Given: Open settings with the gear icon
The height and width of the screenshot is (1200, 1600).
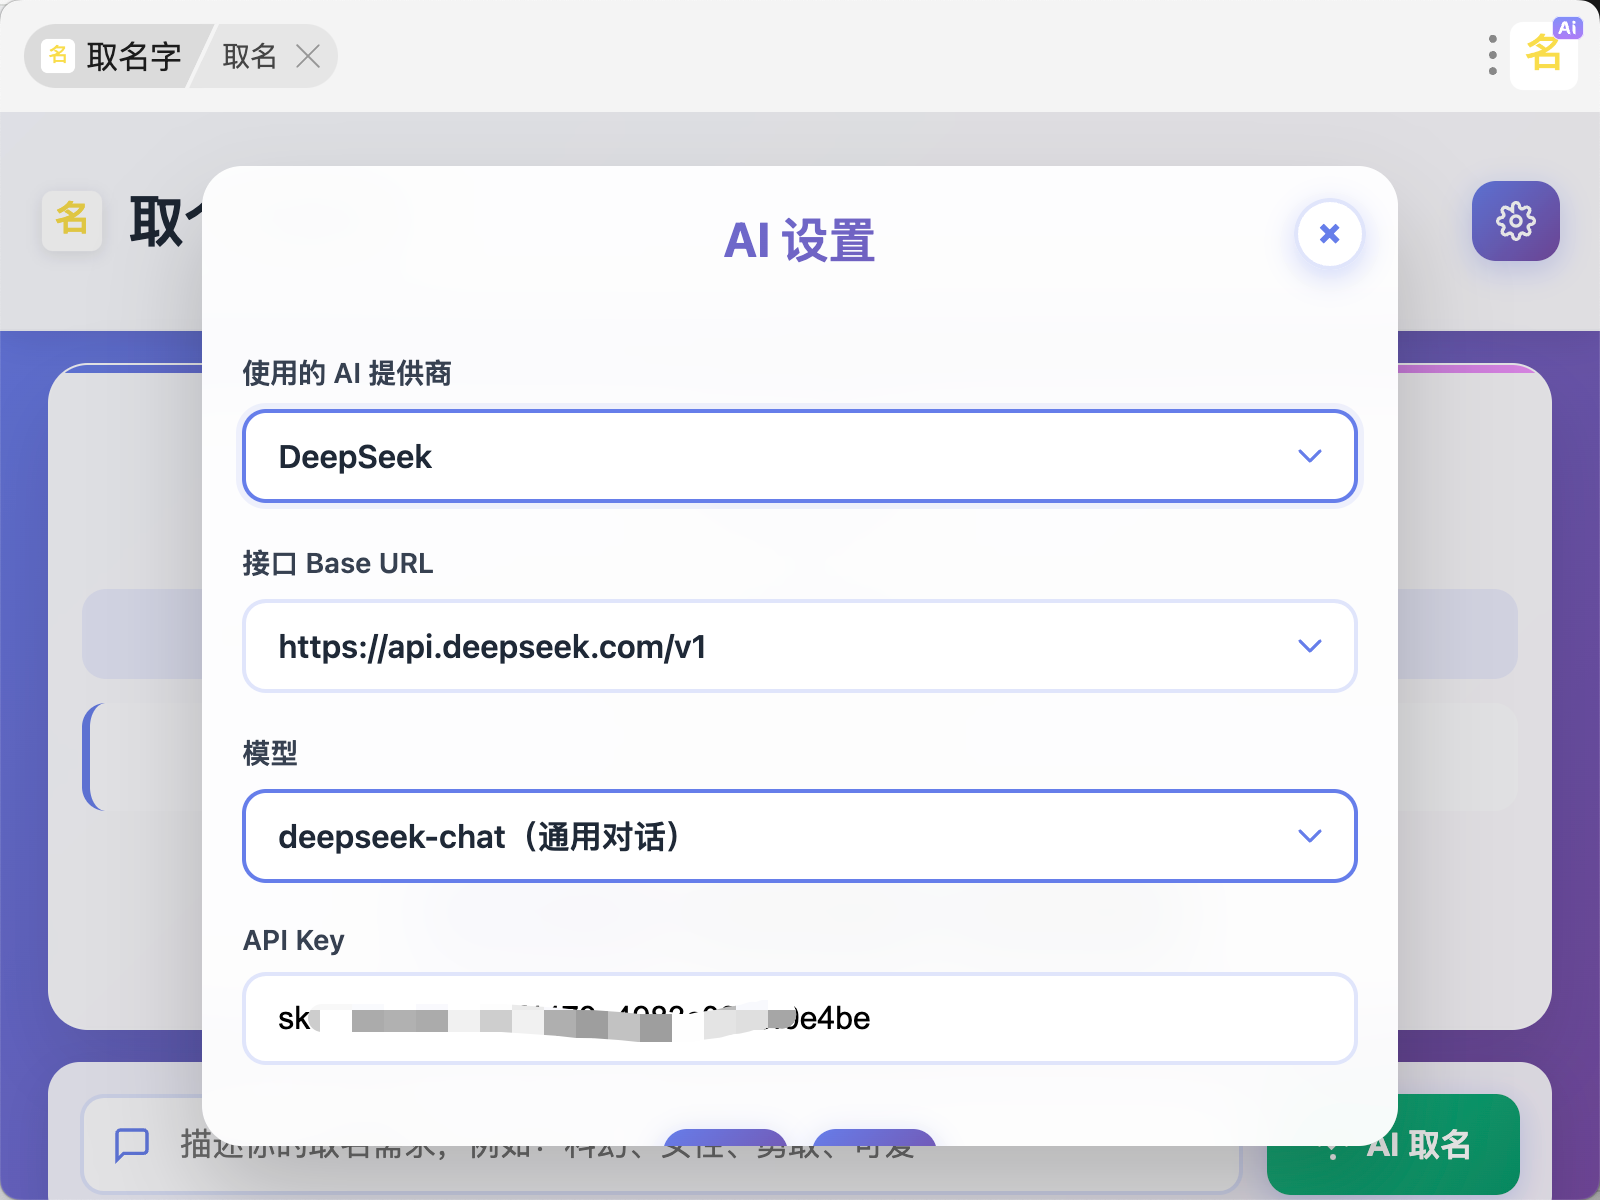Looking at the screenshot, I should pyautogui.click(x=1515, y=221).
